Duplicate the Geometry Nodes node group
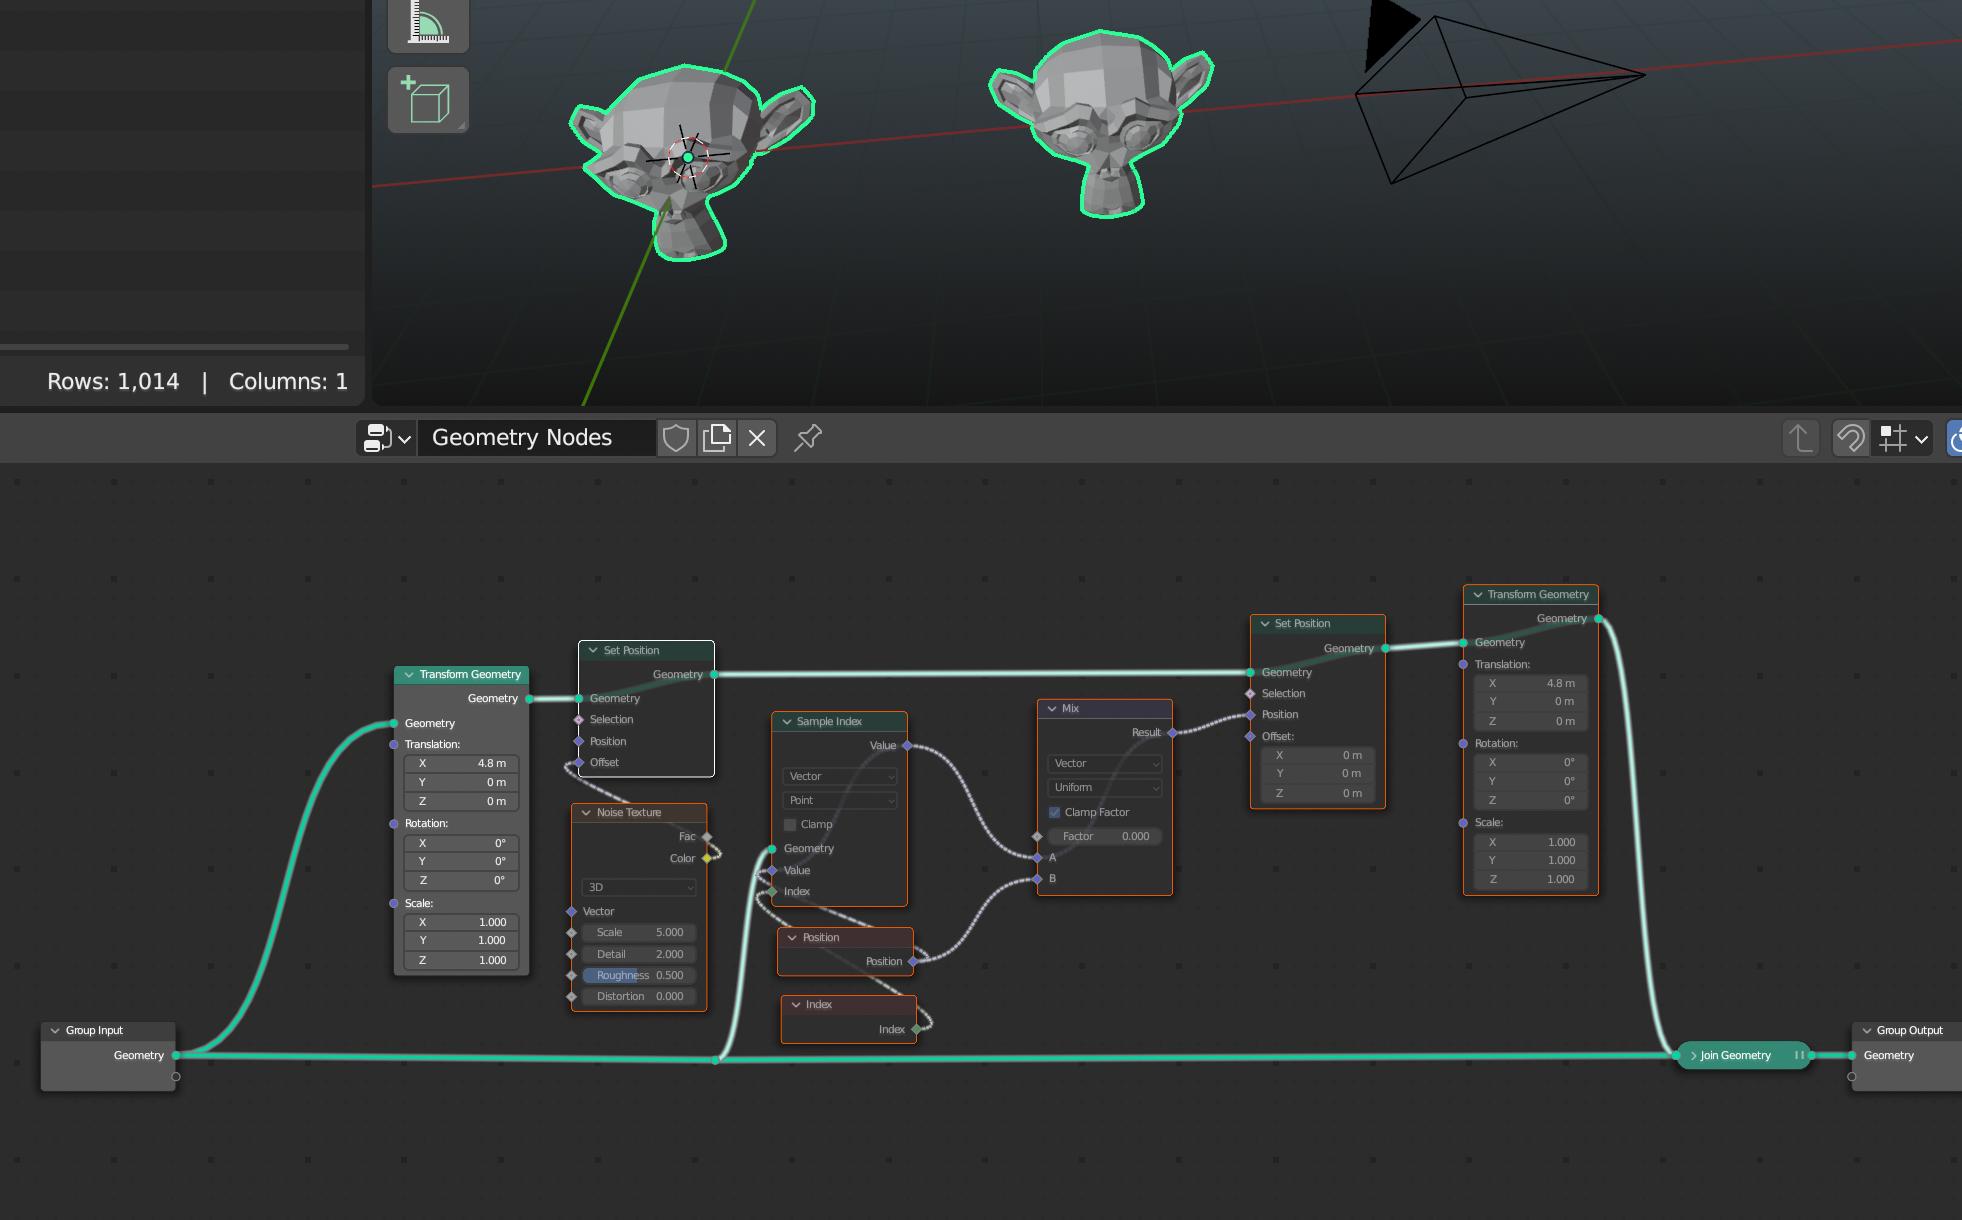The width and height of the screenshot is (1962, 1220). 717,438
